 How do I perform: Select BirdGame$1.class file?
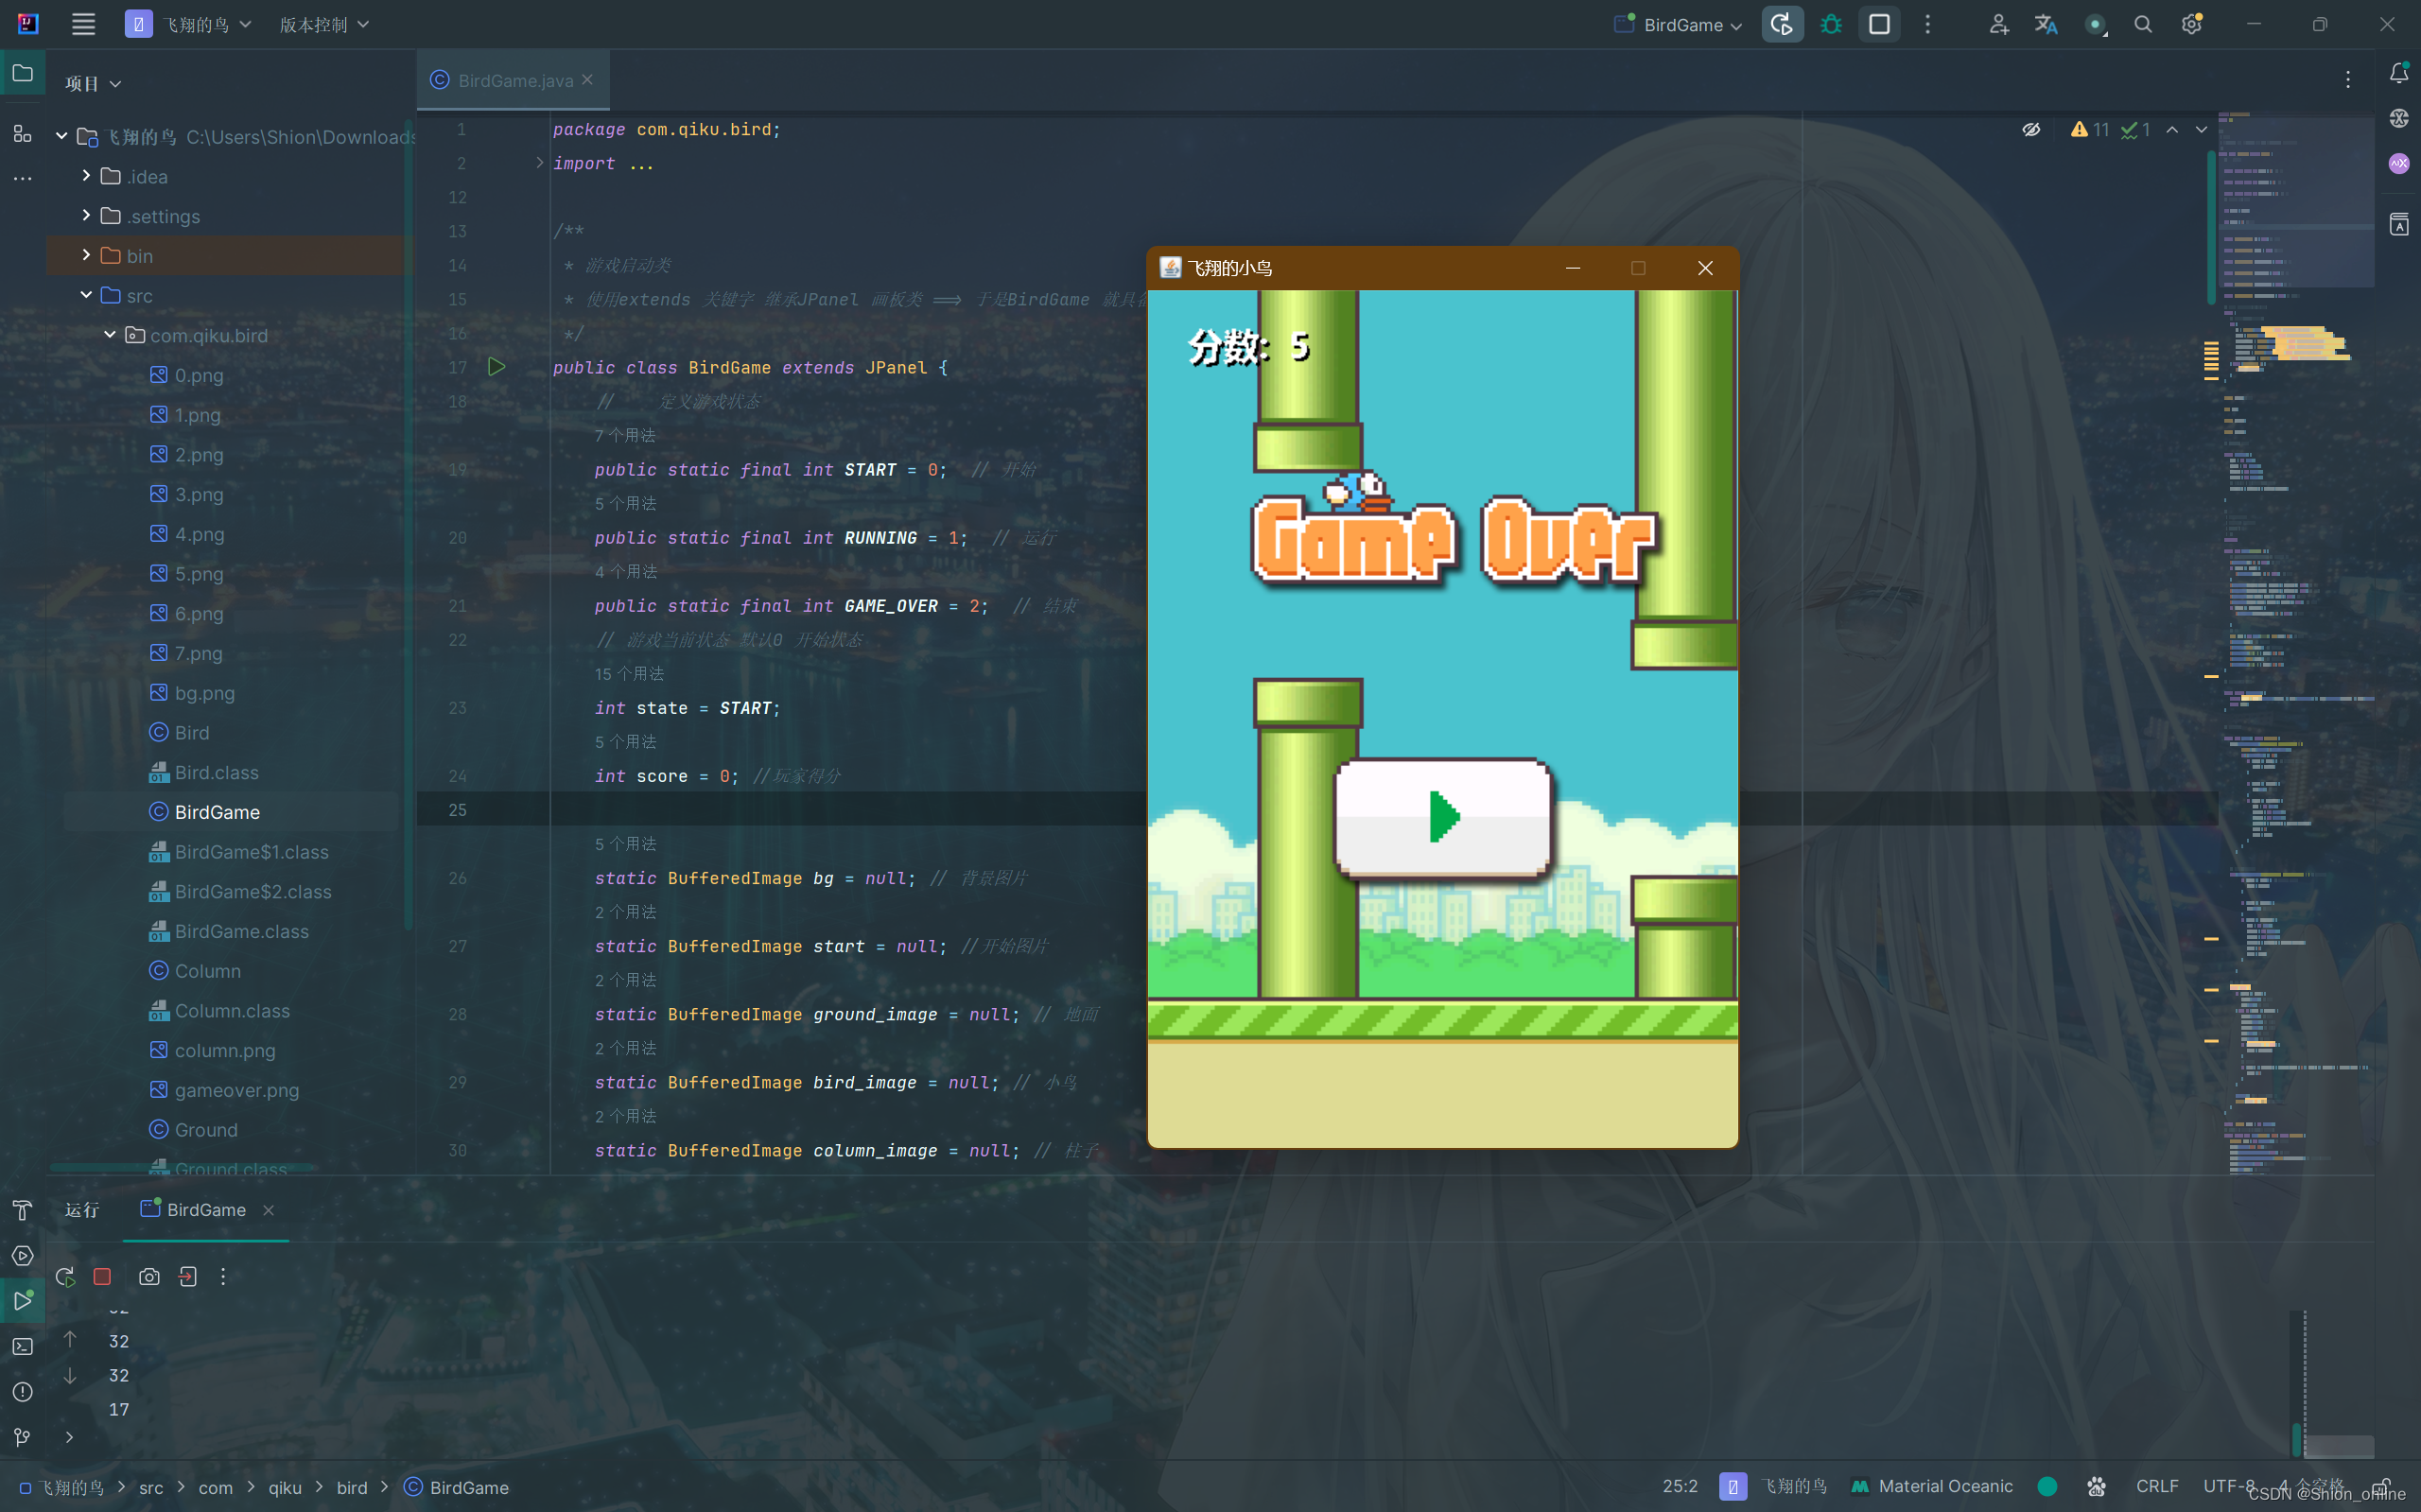pos(251,851)
